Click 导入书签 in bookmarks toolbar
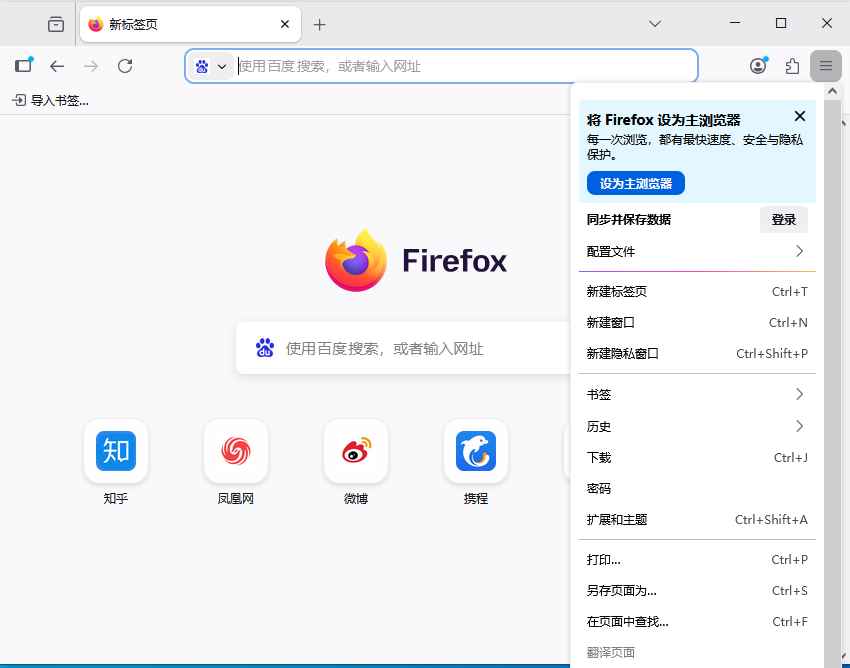 click(x=50, y=100)
